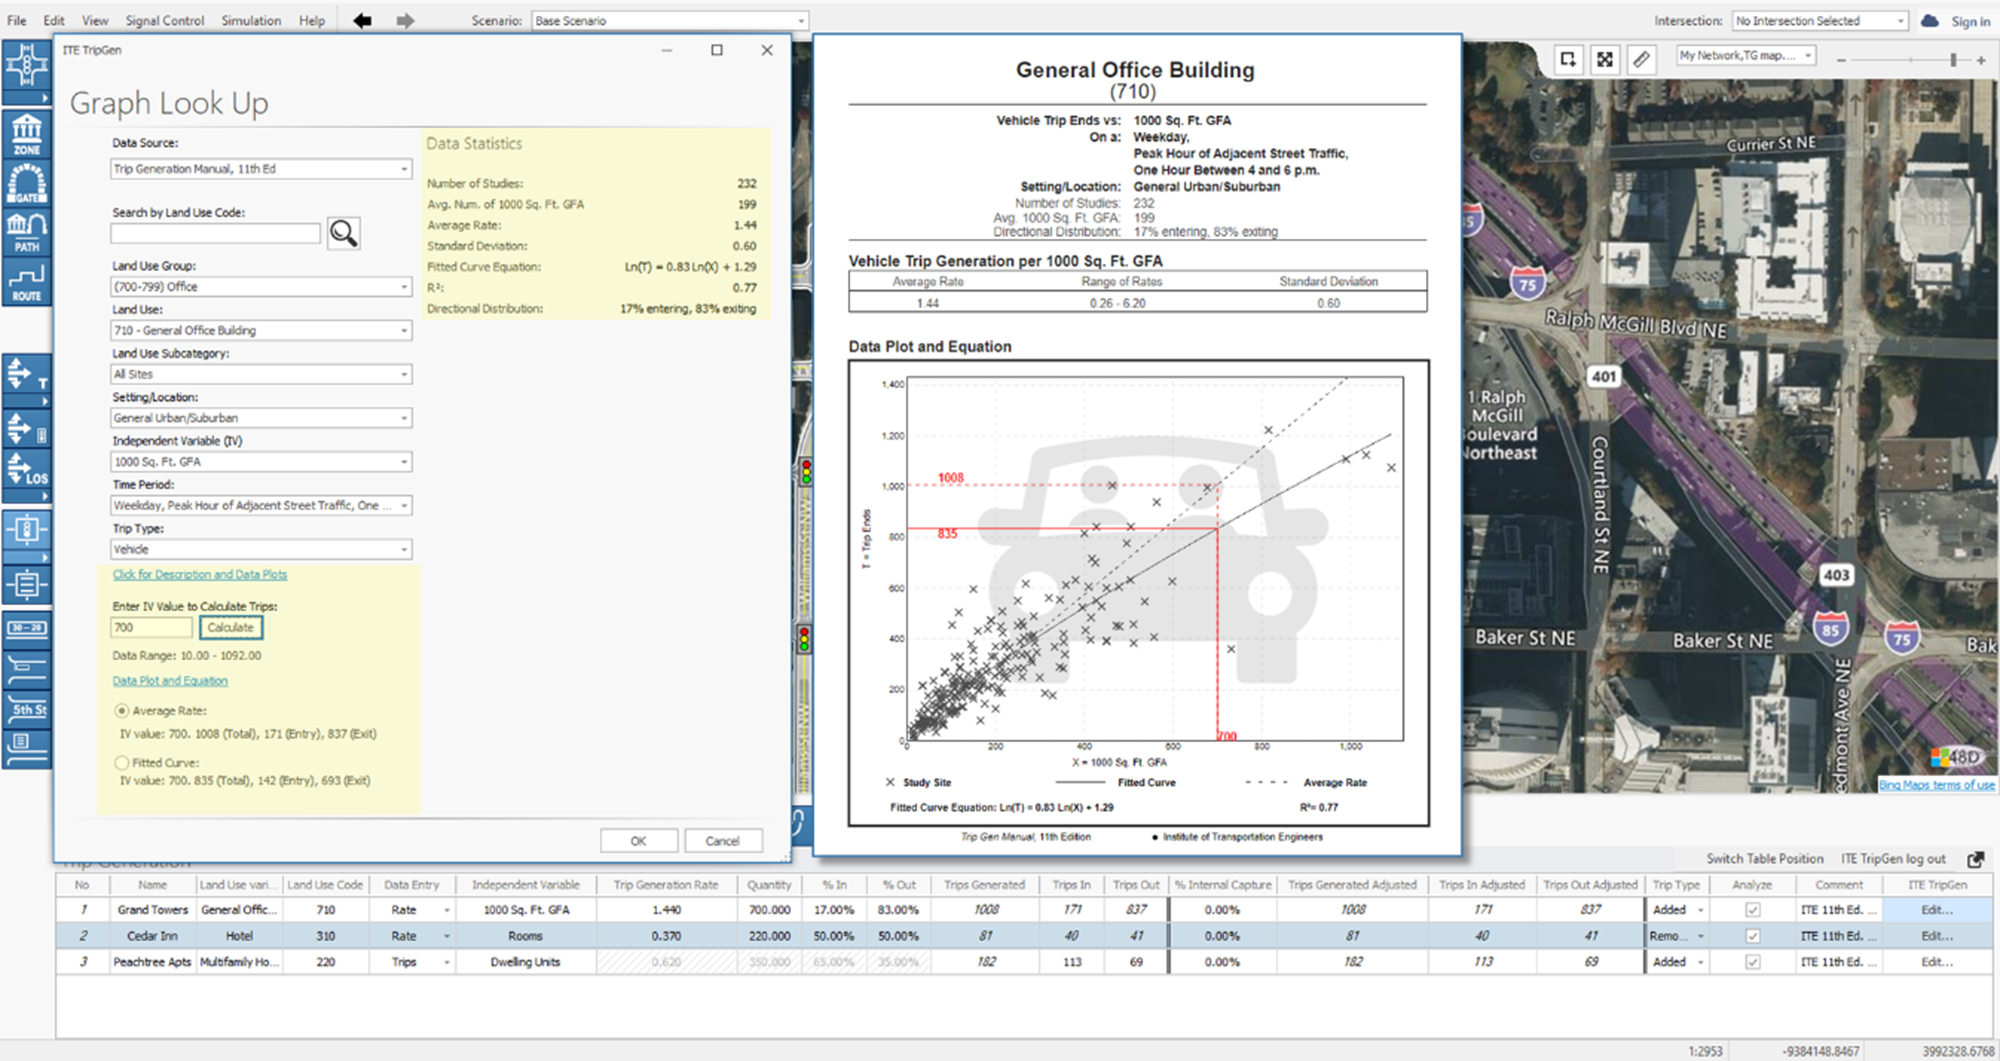This screenshot has width=2000, height=1061.
Task: Click OK in the ITE TripGen dialog
Action: pos(639,841)
